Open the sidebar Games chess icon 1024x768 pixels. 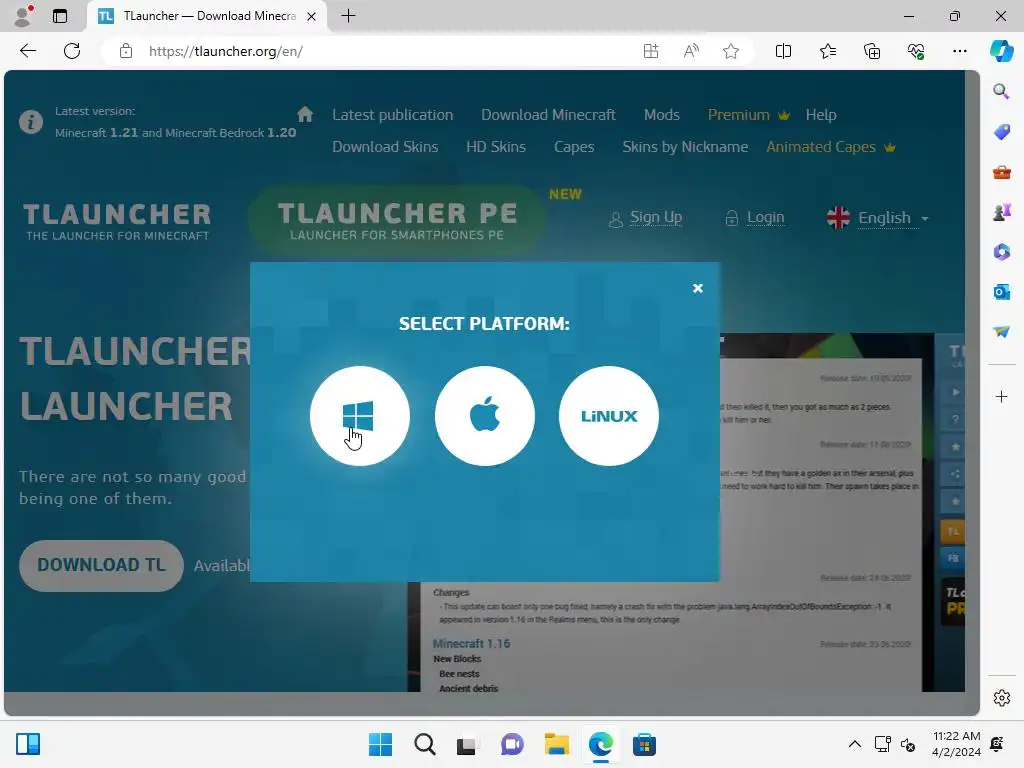coord(1001,212)
